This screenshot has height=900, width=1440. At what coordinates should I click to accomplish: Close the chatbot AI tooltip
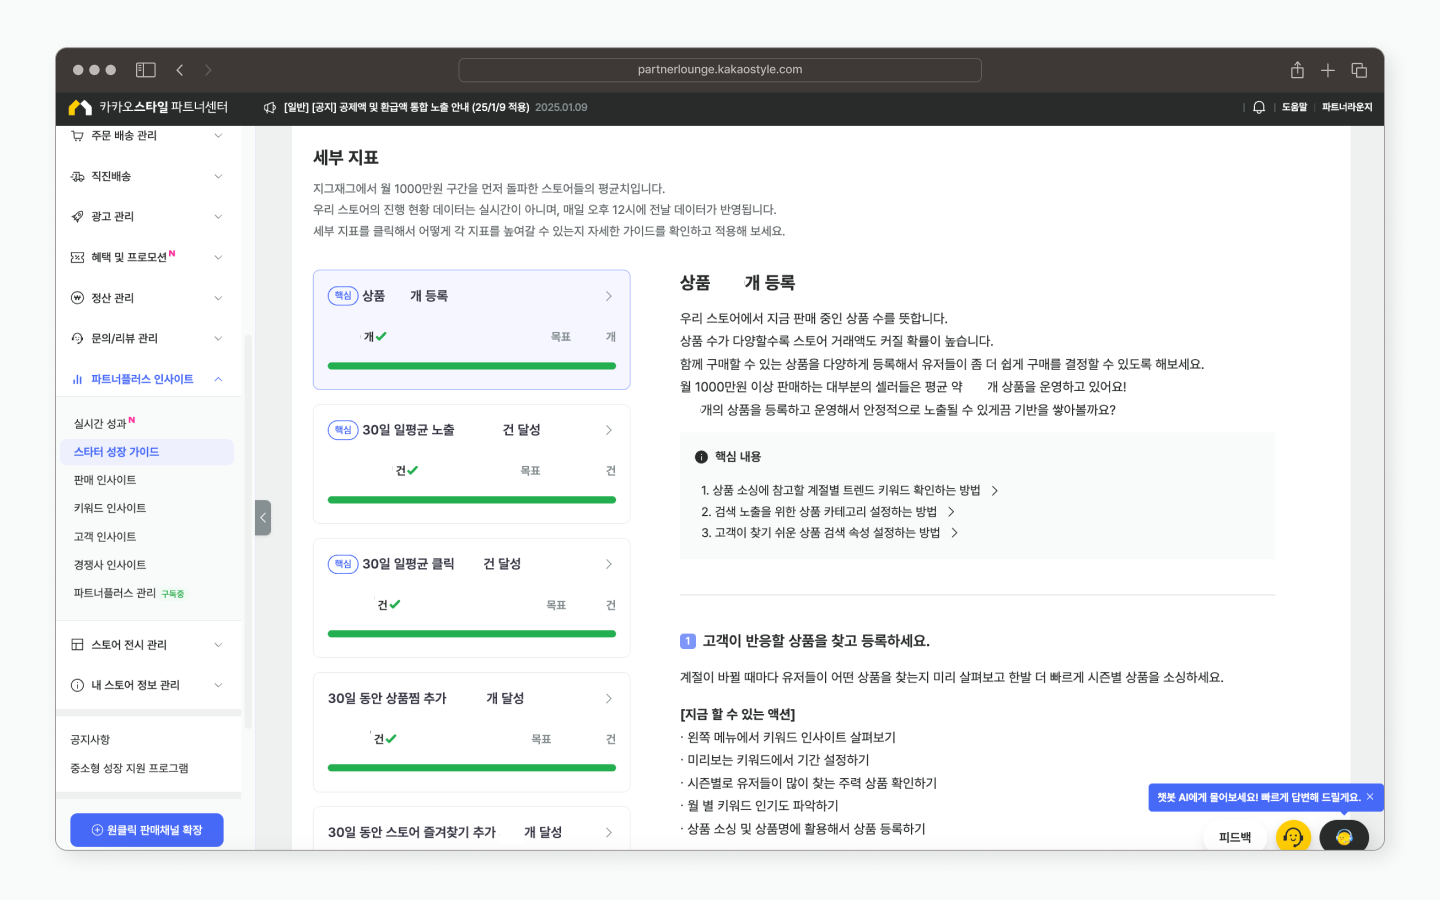1370,797
